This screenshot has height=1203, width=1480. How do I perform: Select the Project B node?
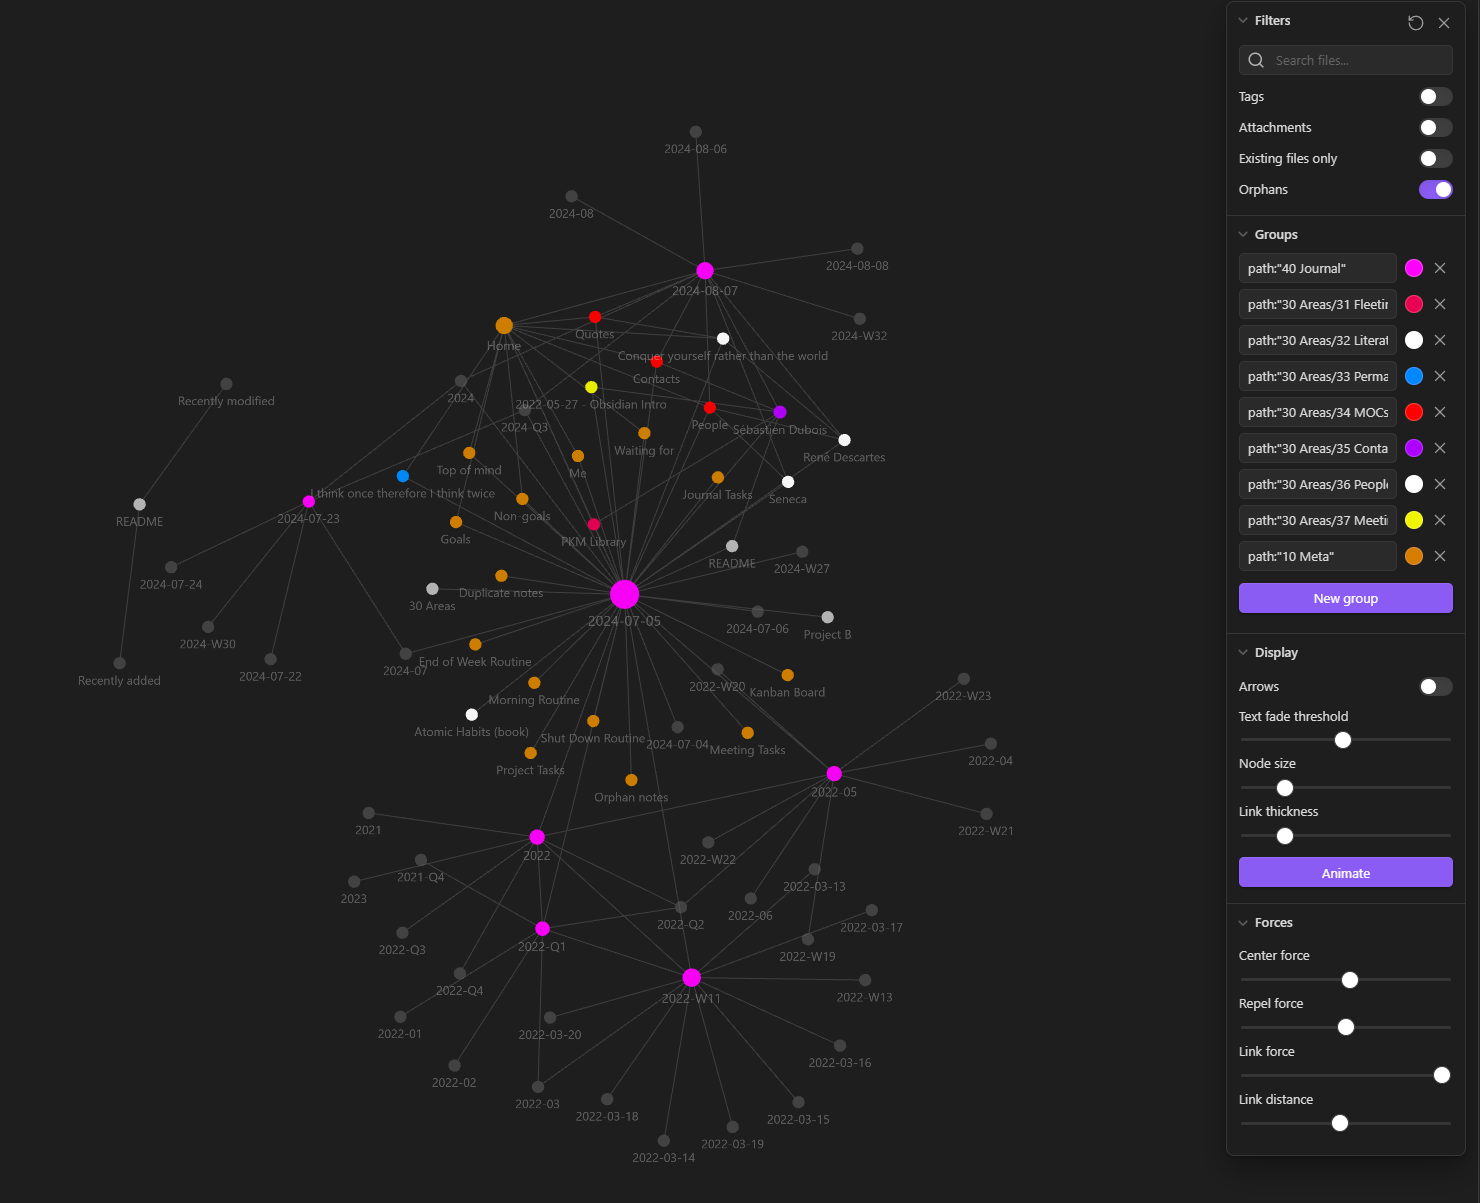click(828, 617)
